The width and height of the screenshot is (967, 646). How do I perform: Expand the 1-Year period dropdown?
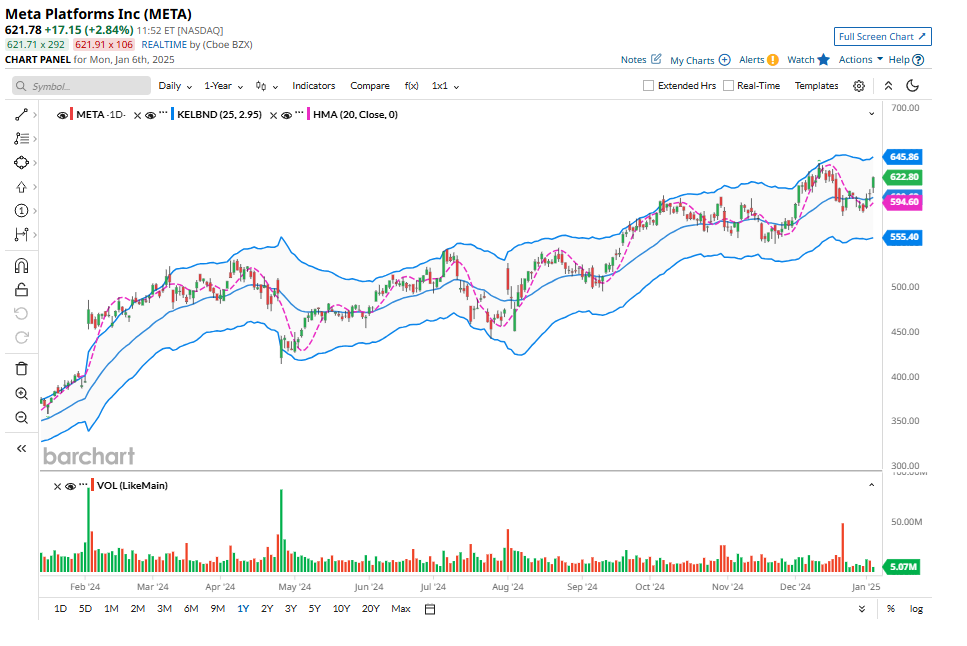coord(223,86)
